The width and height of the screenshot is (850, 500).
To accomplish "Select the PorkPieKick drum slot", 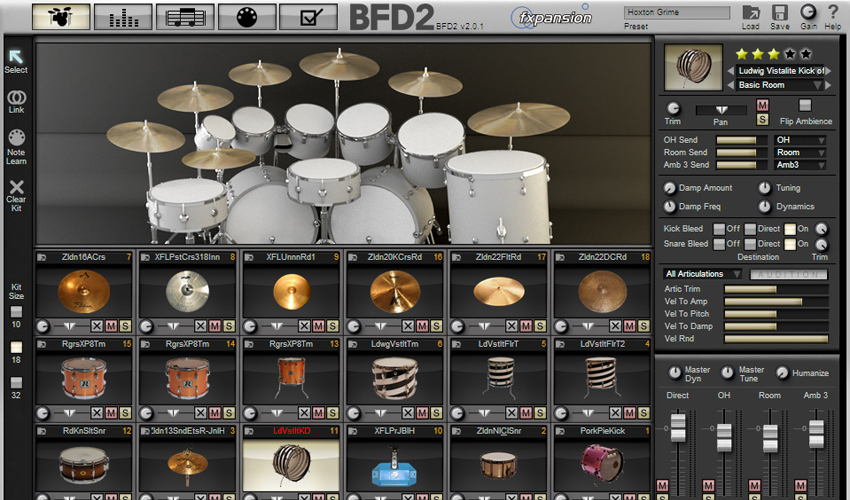I will tap(602, 464).
